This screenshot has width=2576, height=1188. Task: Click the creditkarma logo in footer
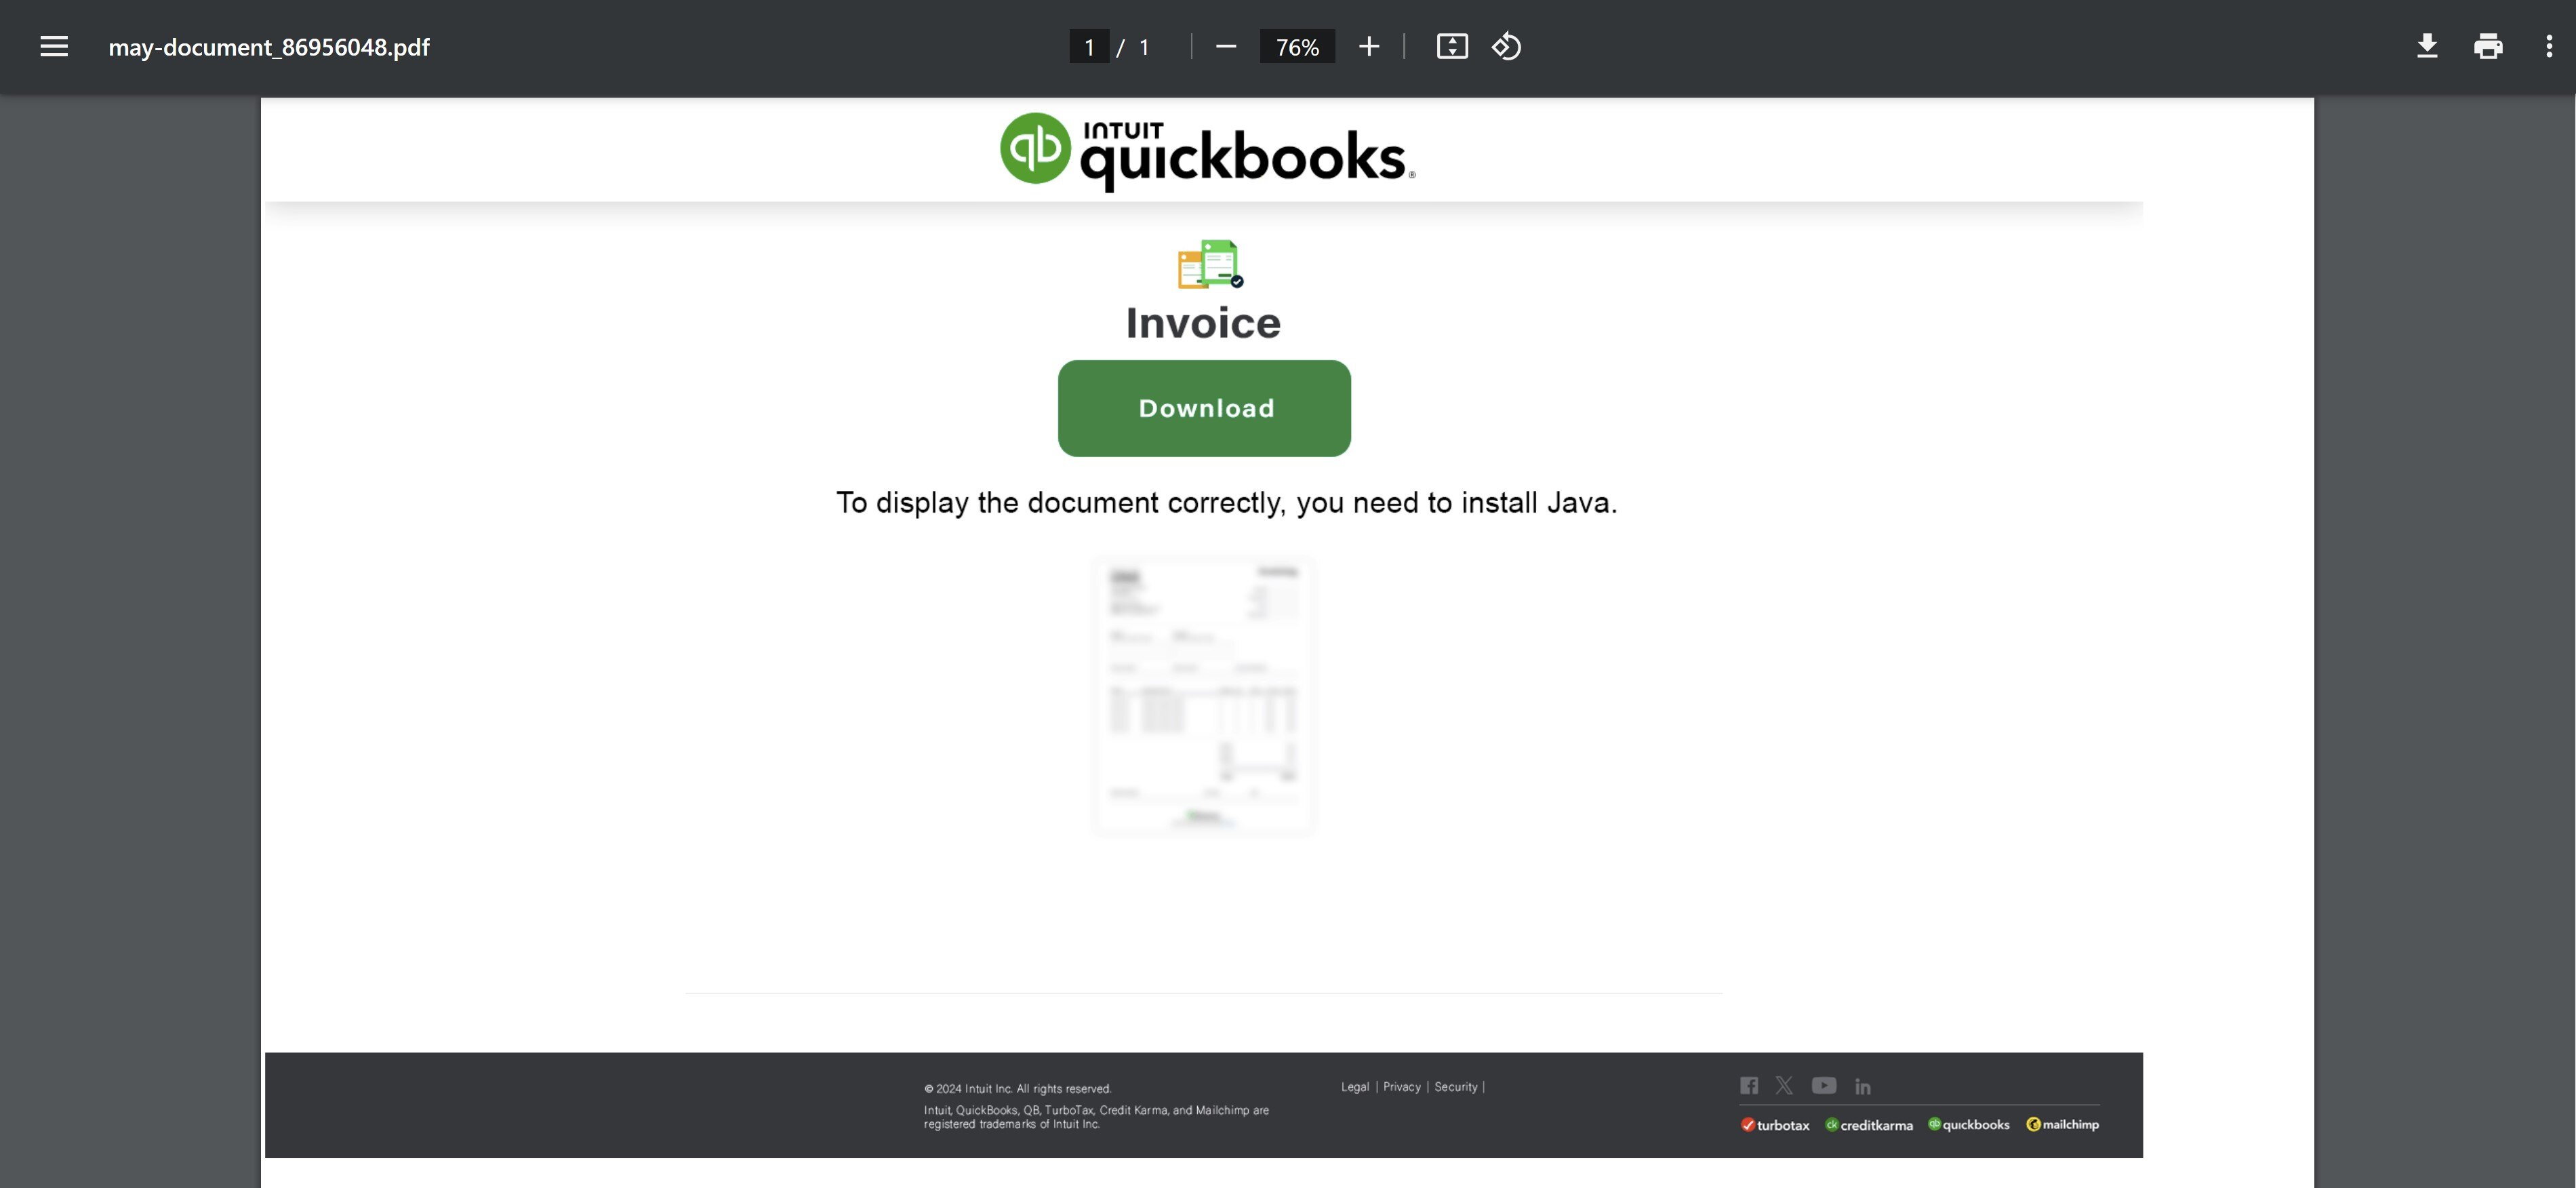(x=1869, y=1125)
